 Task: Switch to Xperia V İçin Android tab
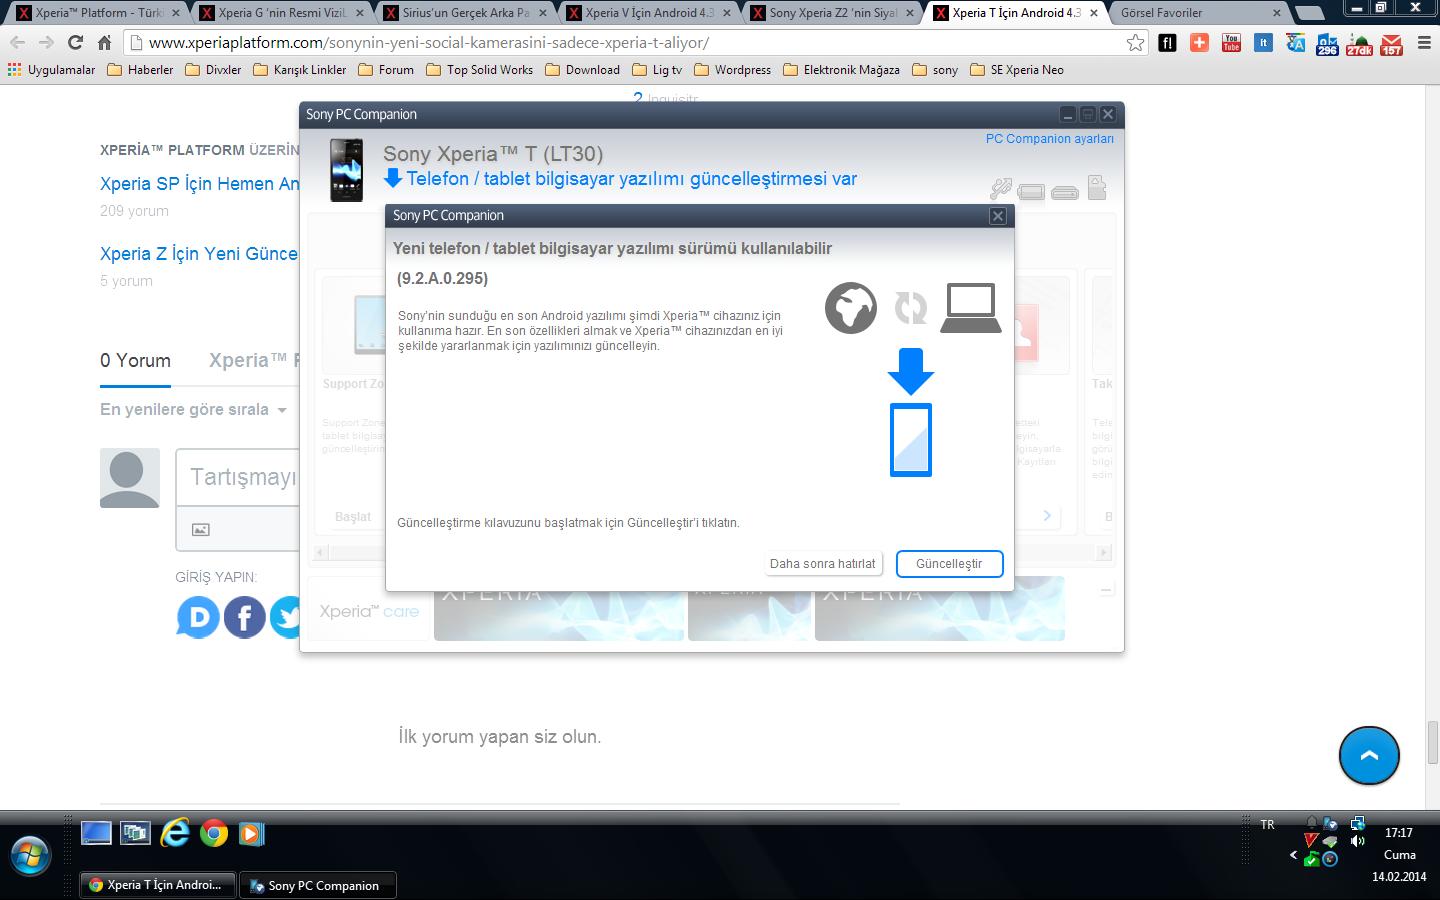[x=650, y=13]
